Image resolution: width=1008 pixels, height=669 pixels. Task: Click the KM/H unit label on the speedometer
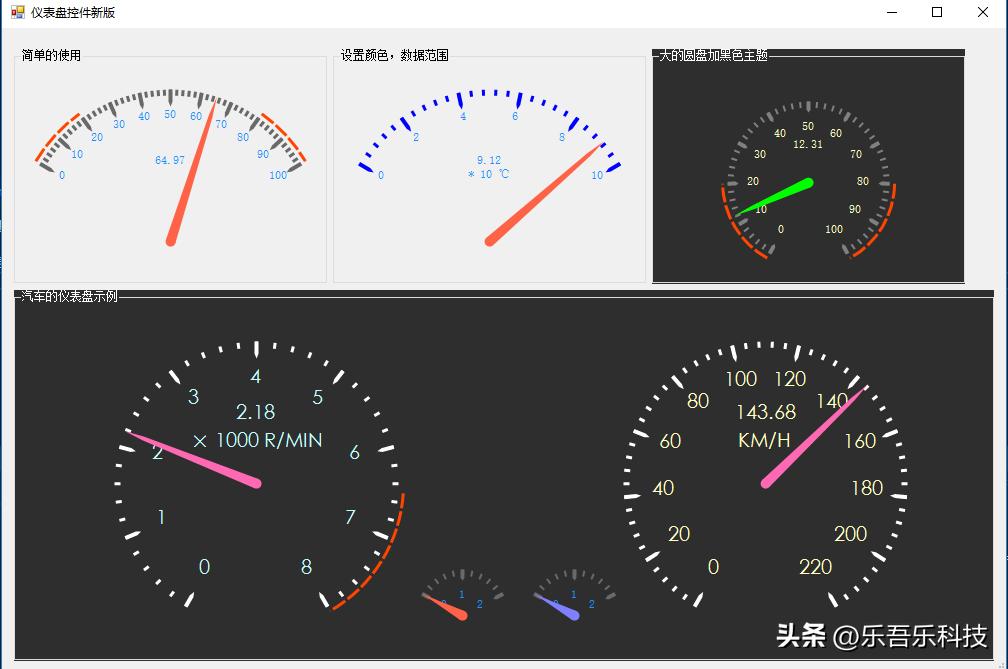(762, 439)
